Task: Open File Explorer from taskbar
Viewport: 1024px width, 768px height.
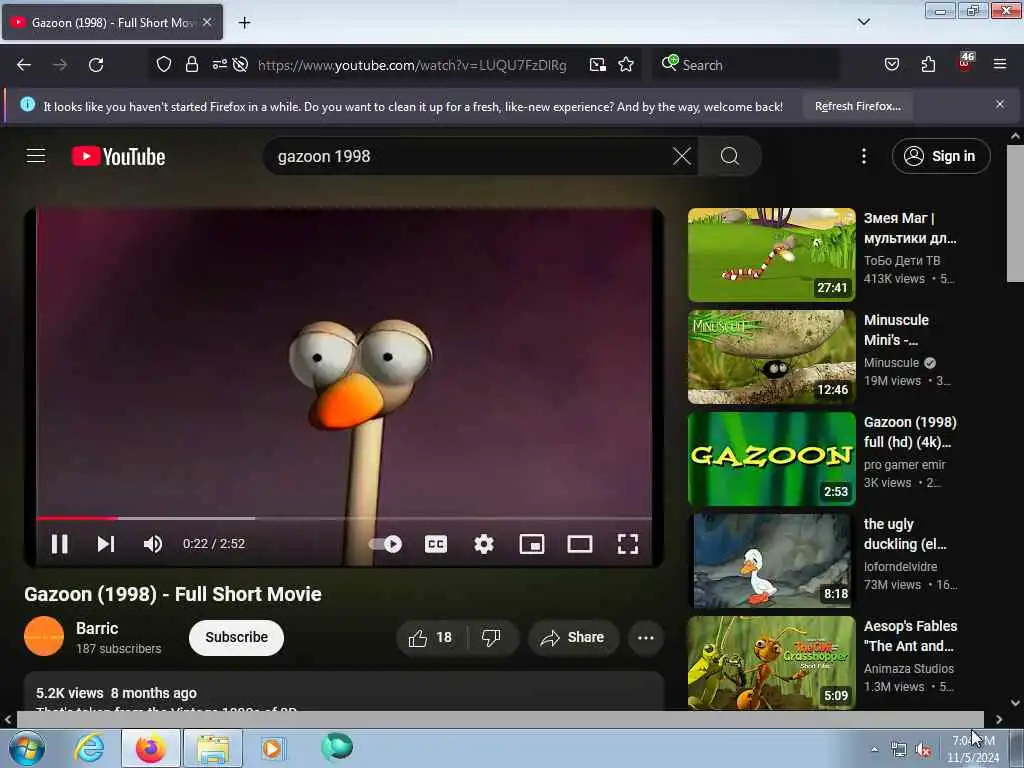Action: coord(213,748)
